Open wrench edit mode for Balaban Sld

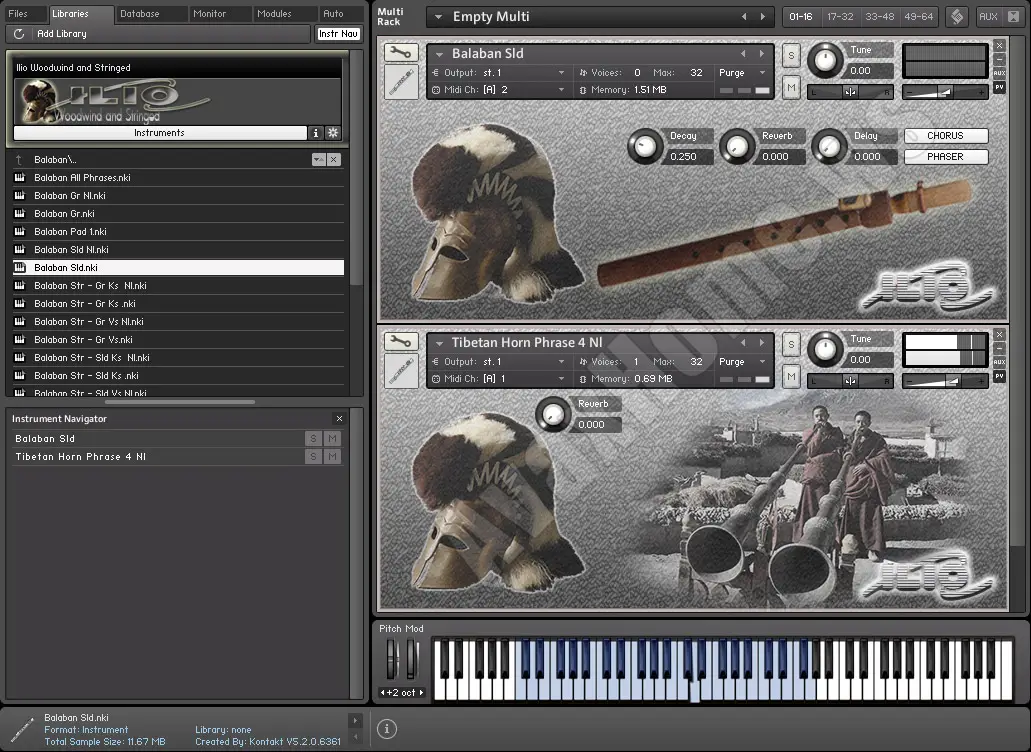400,53
